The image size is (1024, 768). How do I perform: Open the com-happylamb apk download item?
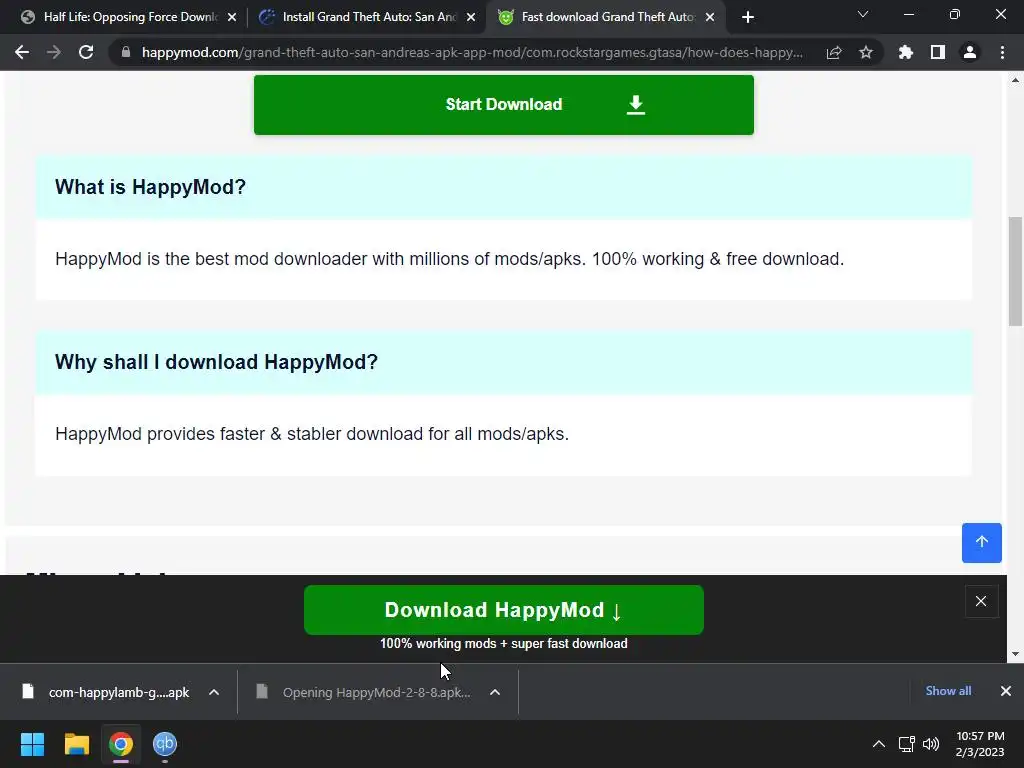(106, 692)
